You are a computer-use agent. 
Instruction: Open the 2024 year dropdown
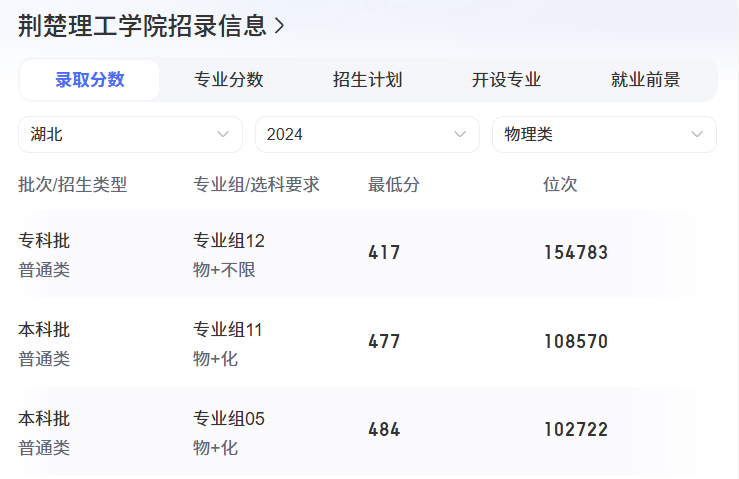click(367, 134)
